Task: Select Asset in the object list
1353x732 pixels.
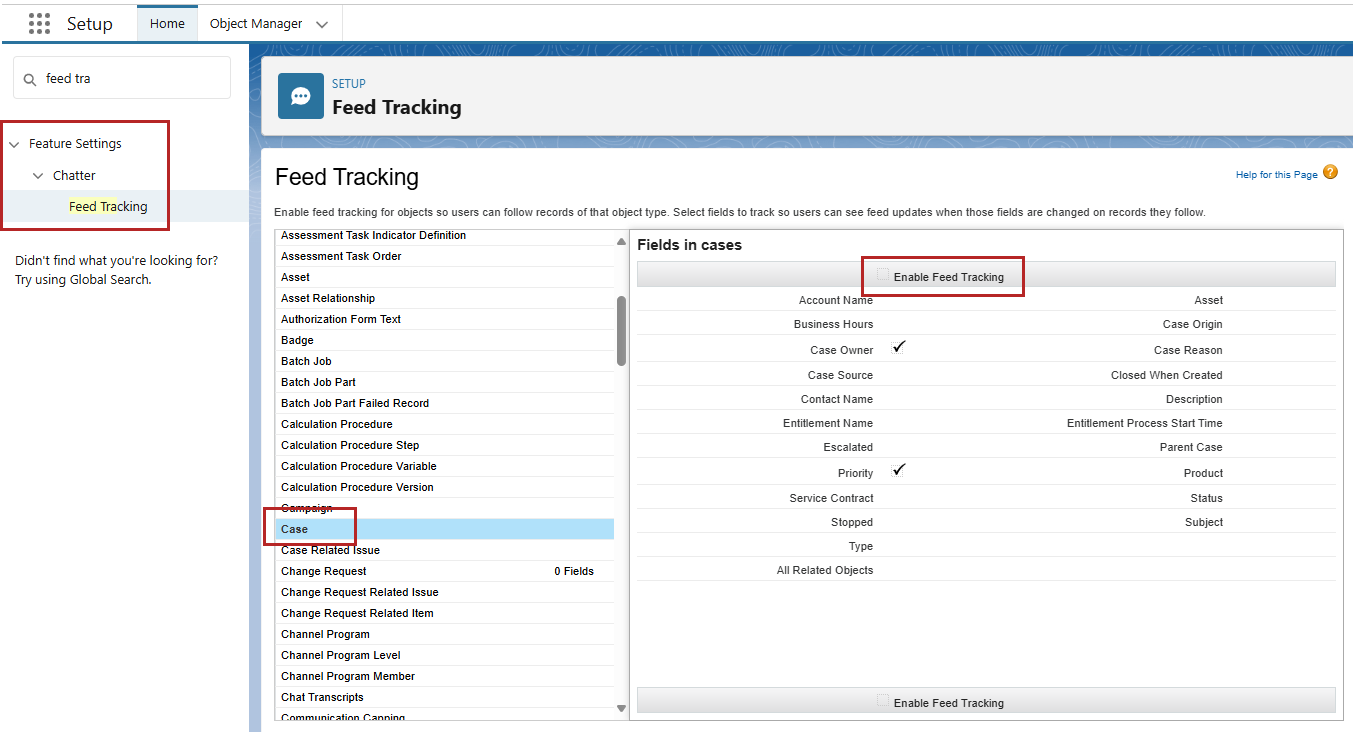Action: tap(445, 277)
